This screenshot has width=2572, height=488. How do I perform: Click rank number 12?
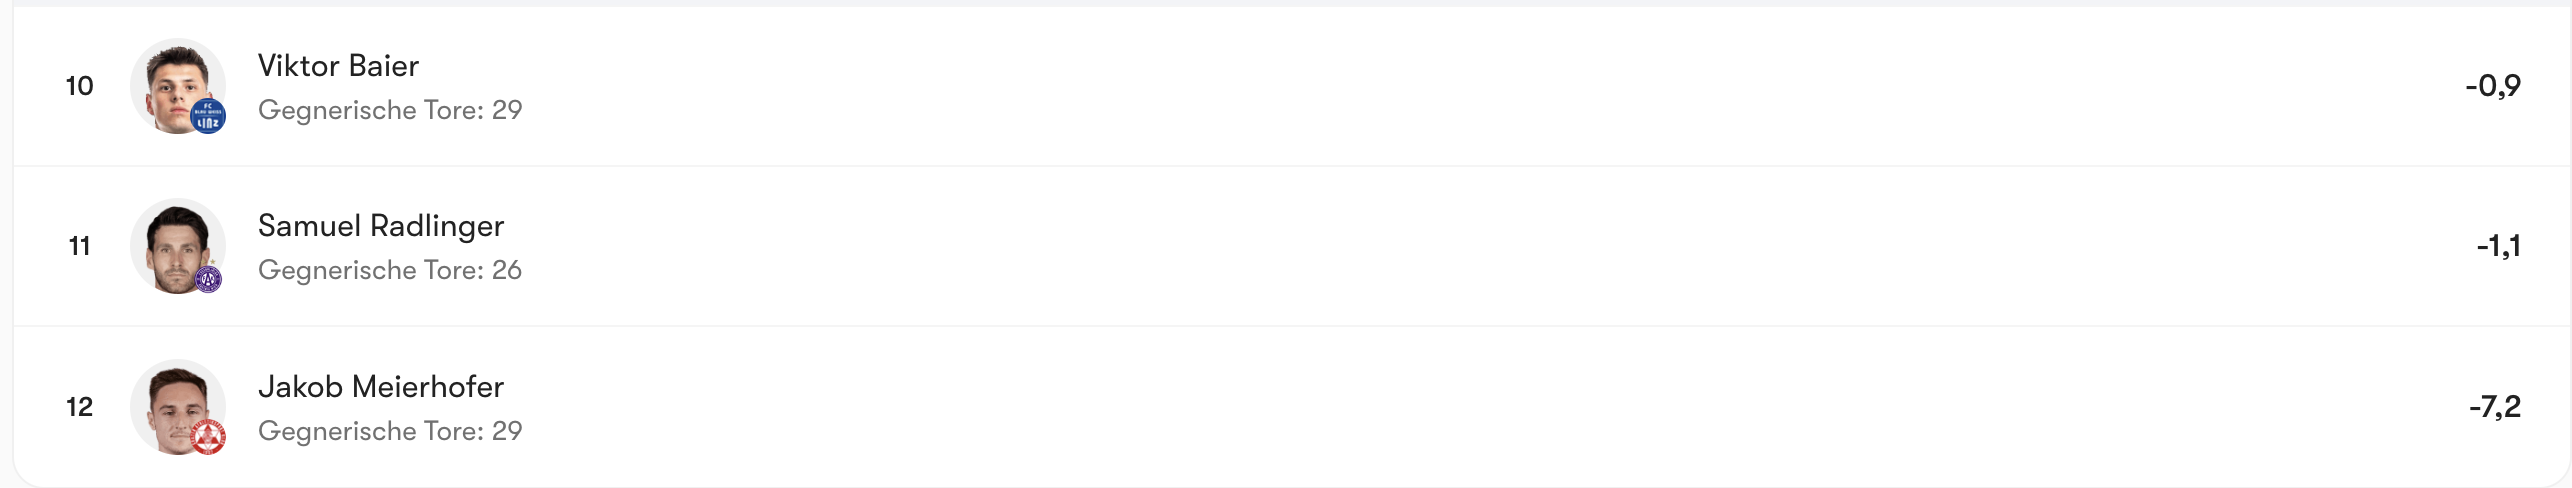(80, 407)
